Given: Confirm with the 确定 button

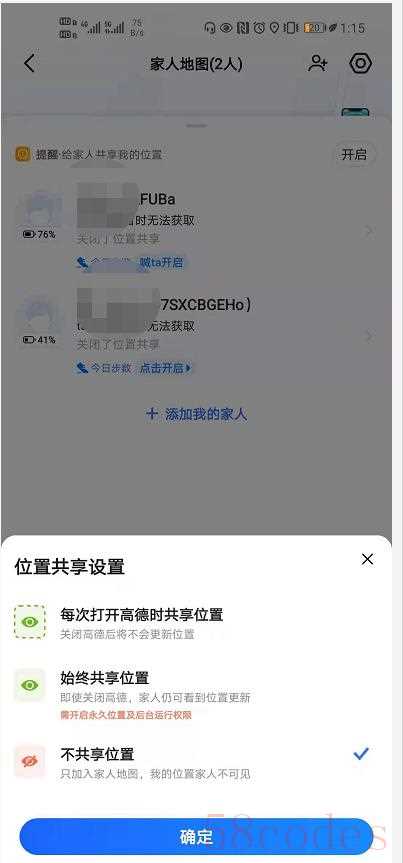Looking at the screenshot, I should (197, 837).
